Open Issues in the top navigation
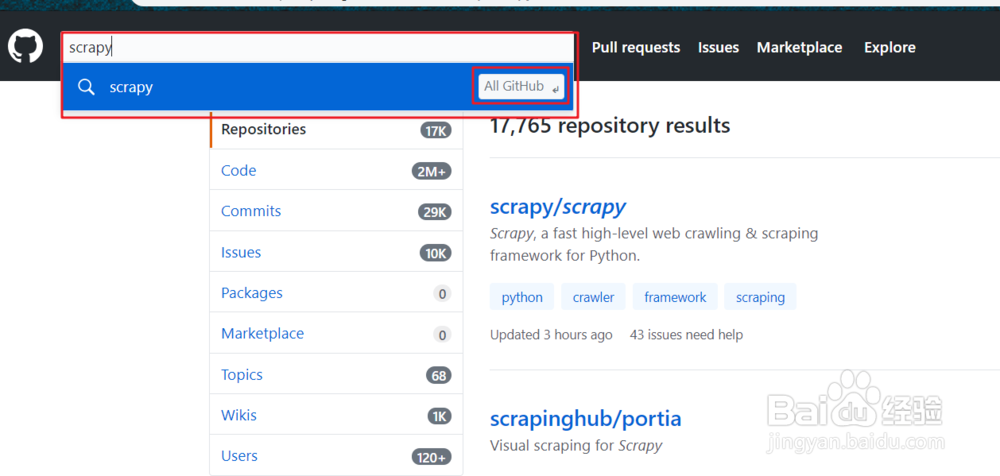1000x476 pixels. (718, 47)
